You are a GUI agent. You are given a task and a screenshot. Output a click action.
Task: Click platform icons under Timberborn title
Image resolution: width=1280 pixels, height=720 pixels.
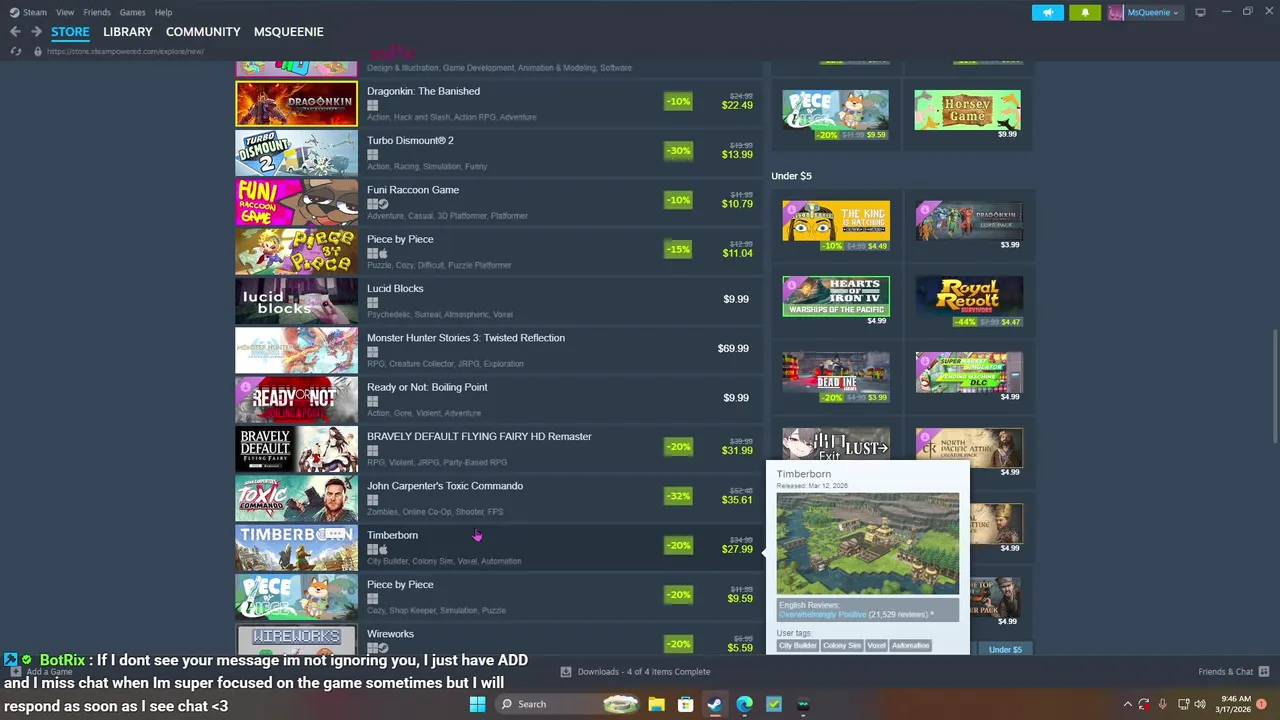(x=377, y=549)
